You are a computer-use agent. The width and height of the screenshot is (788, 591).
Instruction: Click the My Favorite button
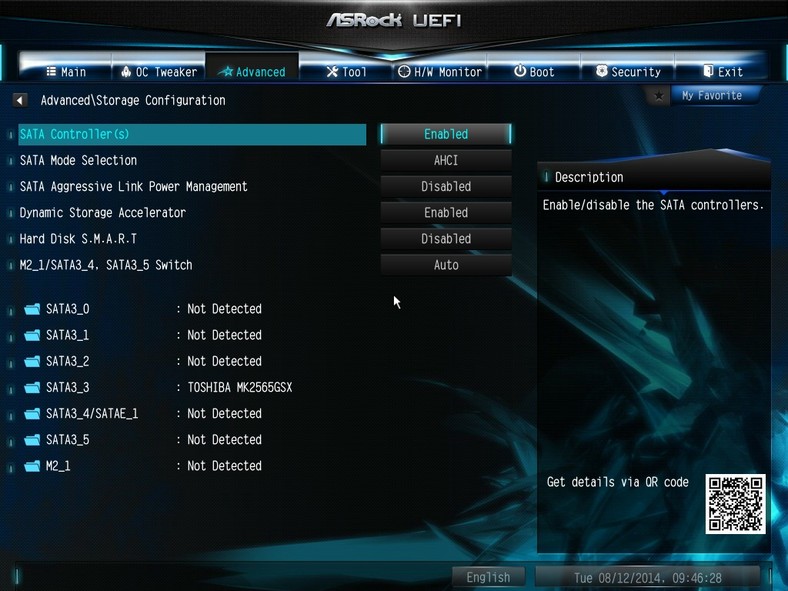click(712, 95)
